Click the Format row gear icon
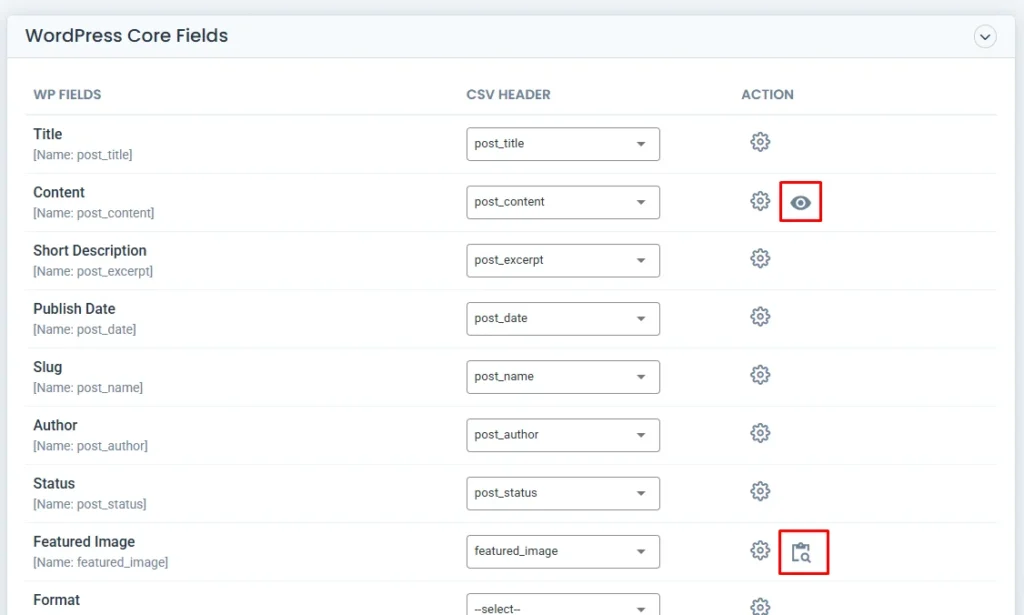Image resolution: width=1024 pixels, height=615 pixels. pyautogui.click(x=760, y=606)
